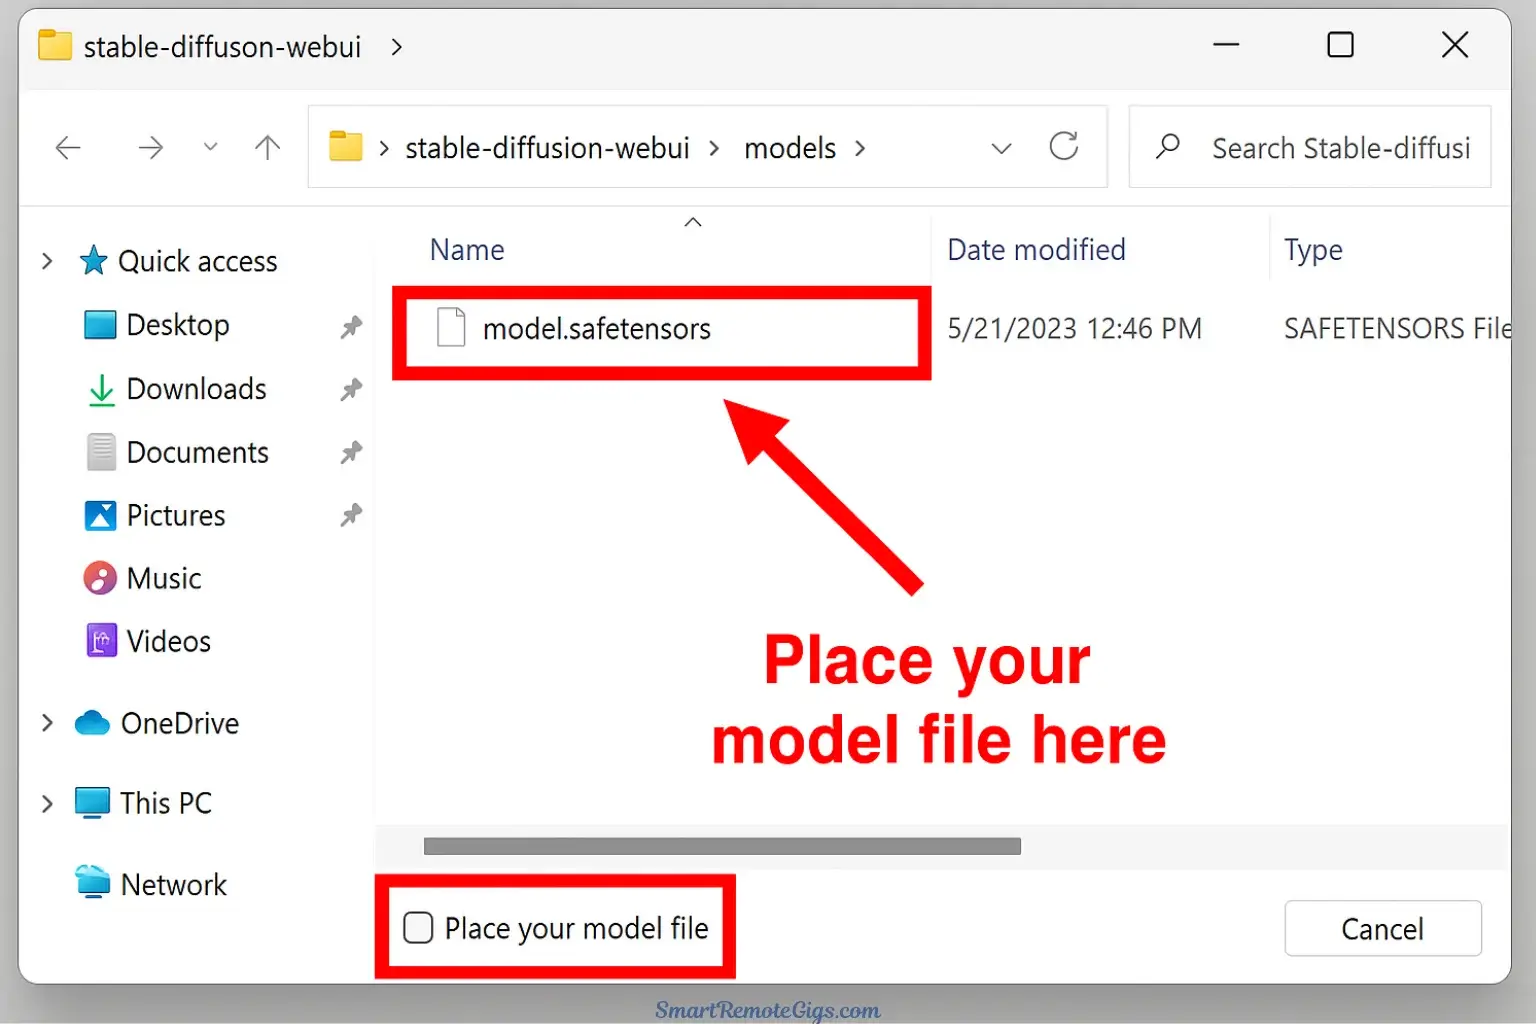Open Videos folder in navigation pane
Image resolution: width=1536 pixels, height=1024 pixels.
coord(168,642)
